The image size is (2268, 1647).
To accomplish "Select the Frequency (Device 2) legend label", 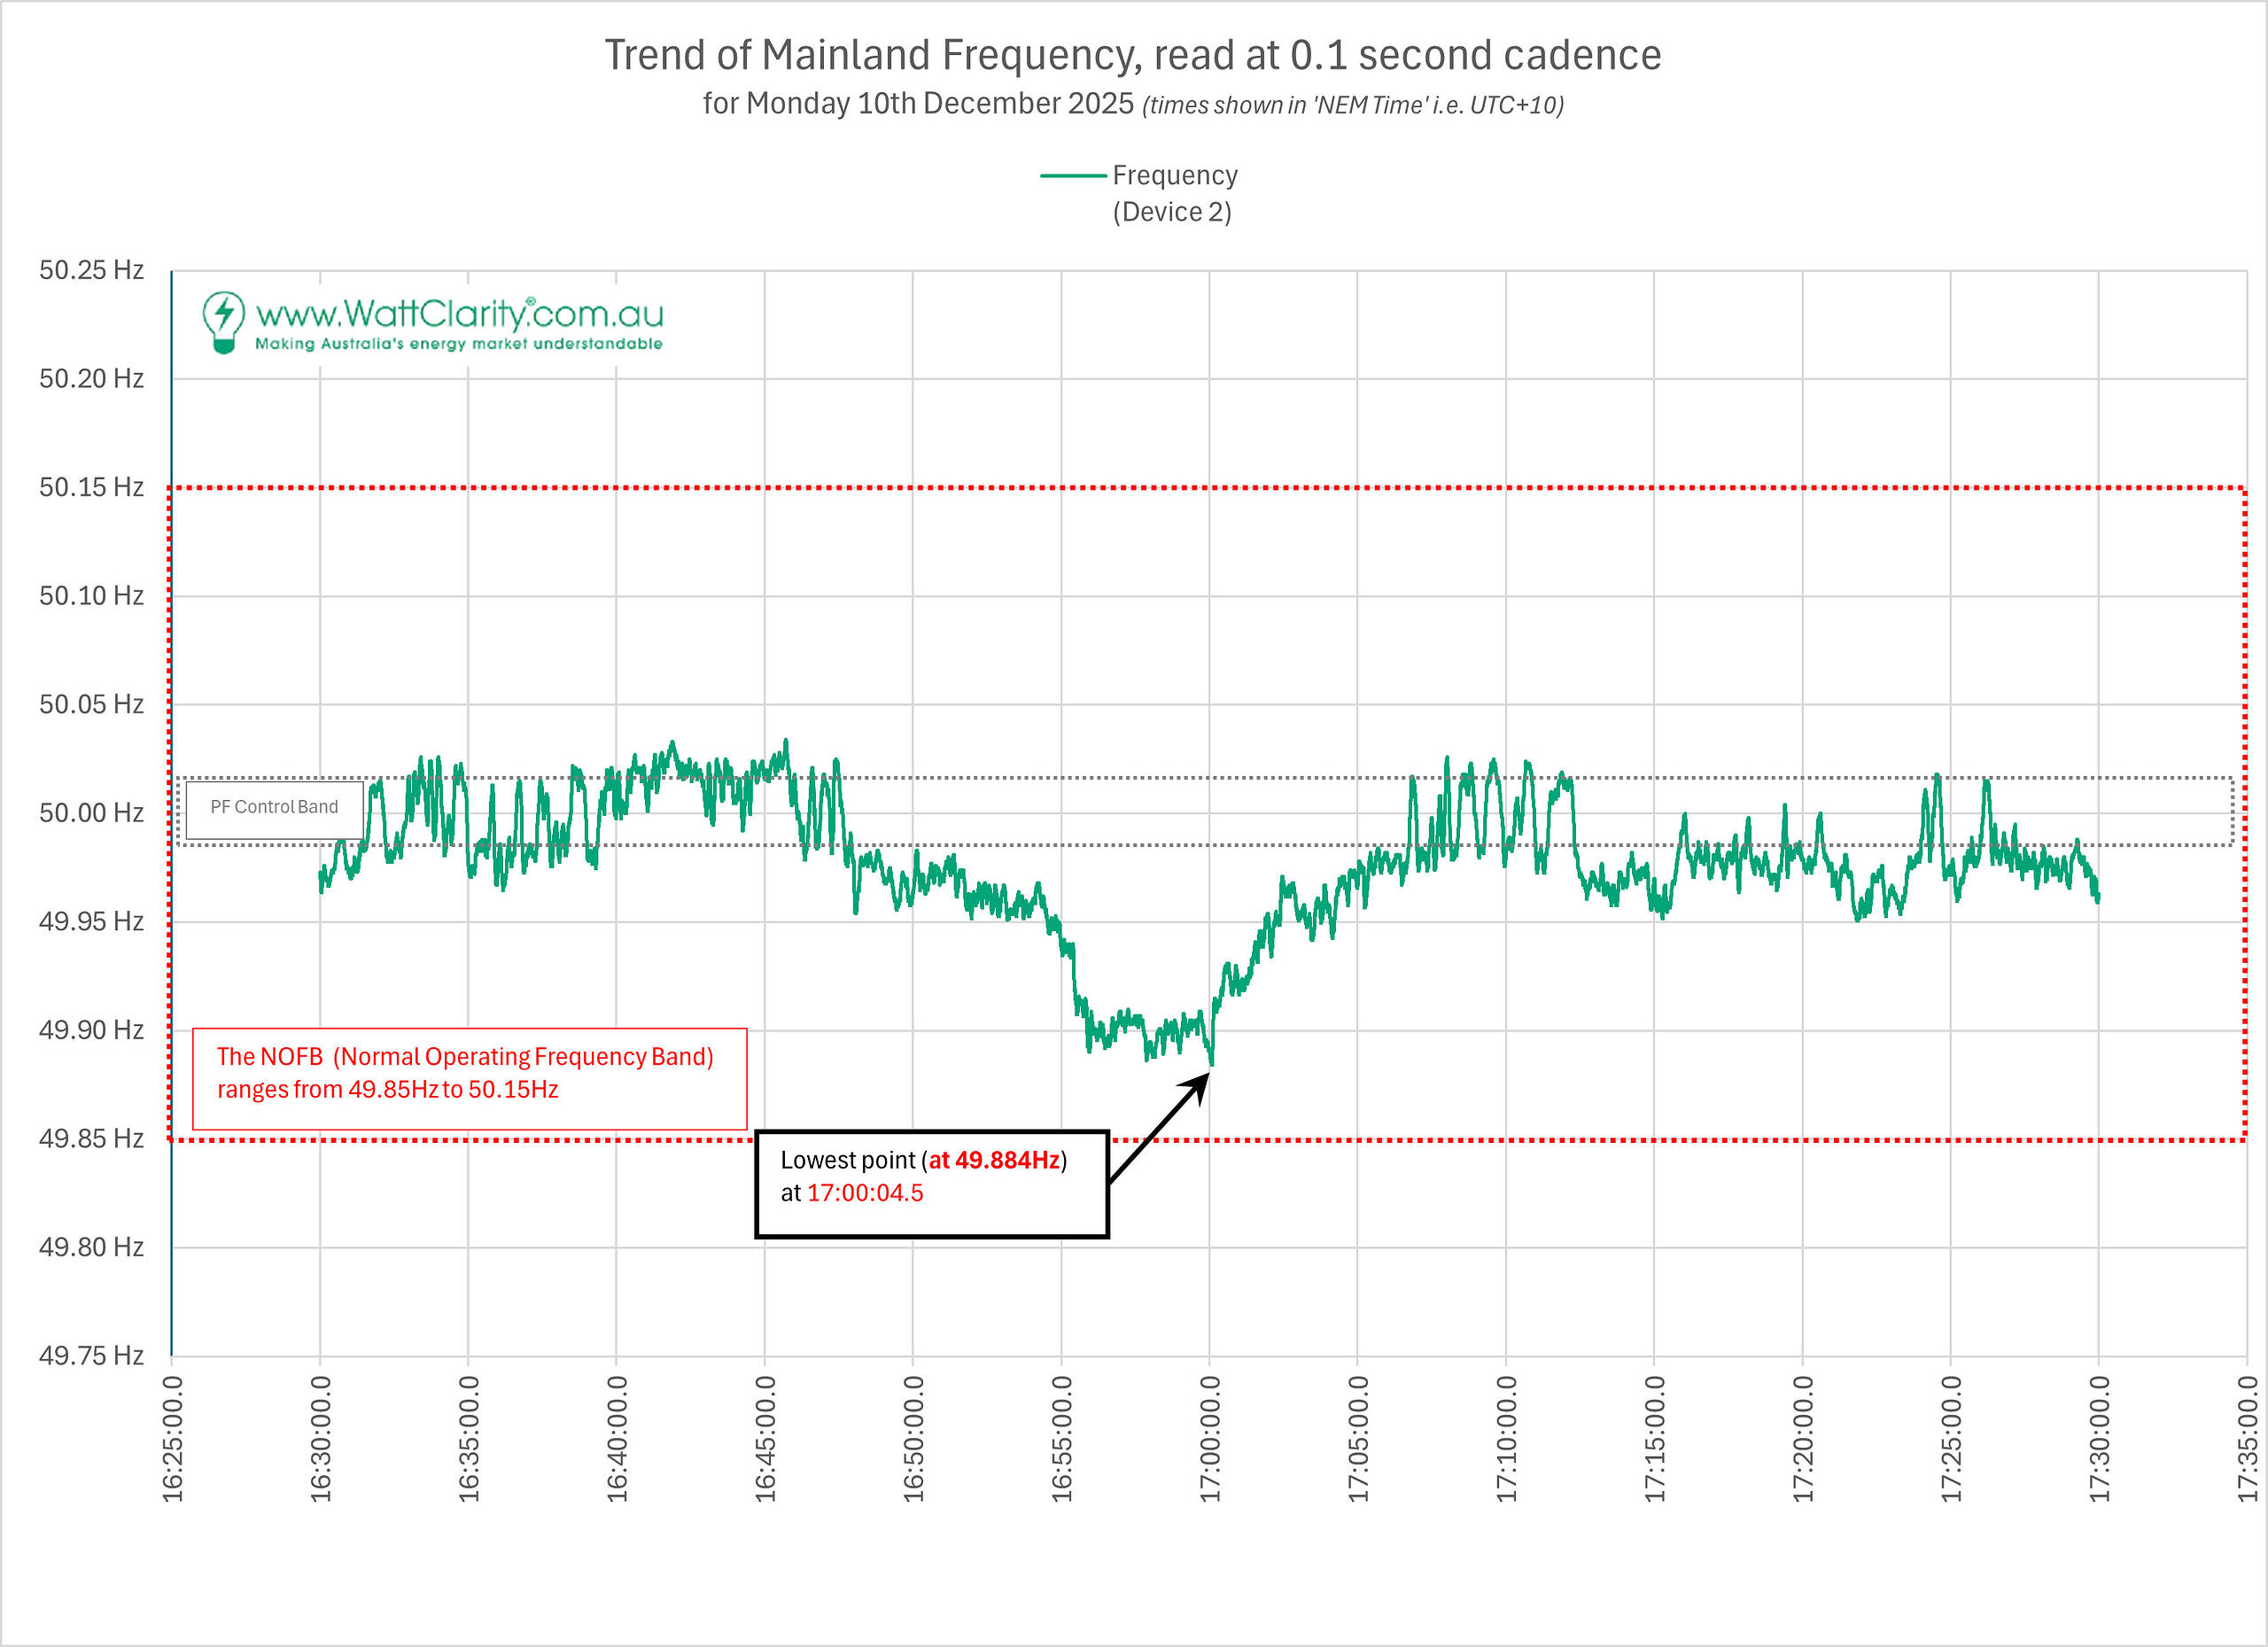I will [1174, 193].
